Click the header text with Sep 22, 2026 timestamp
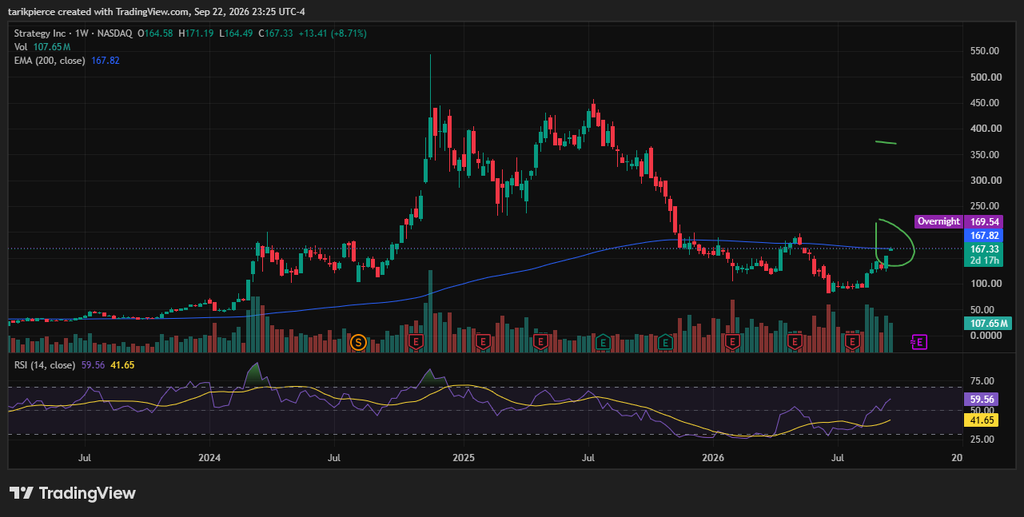 [x=155, y=12]
